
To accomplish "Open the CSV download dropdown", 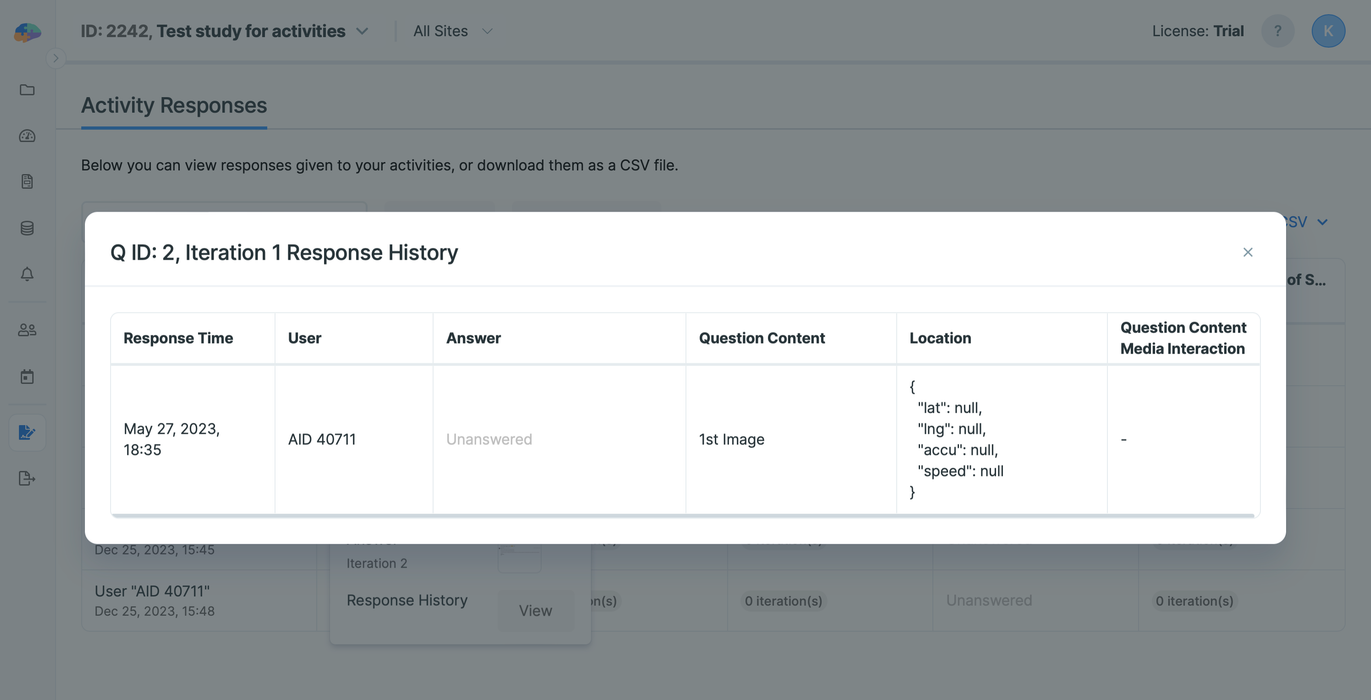I will tap(1320, 221).
